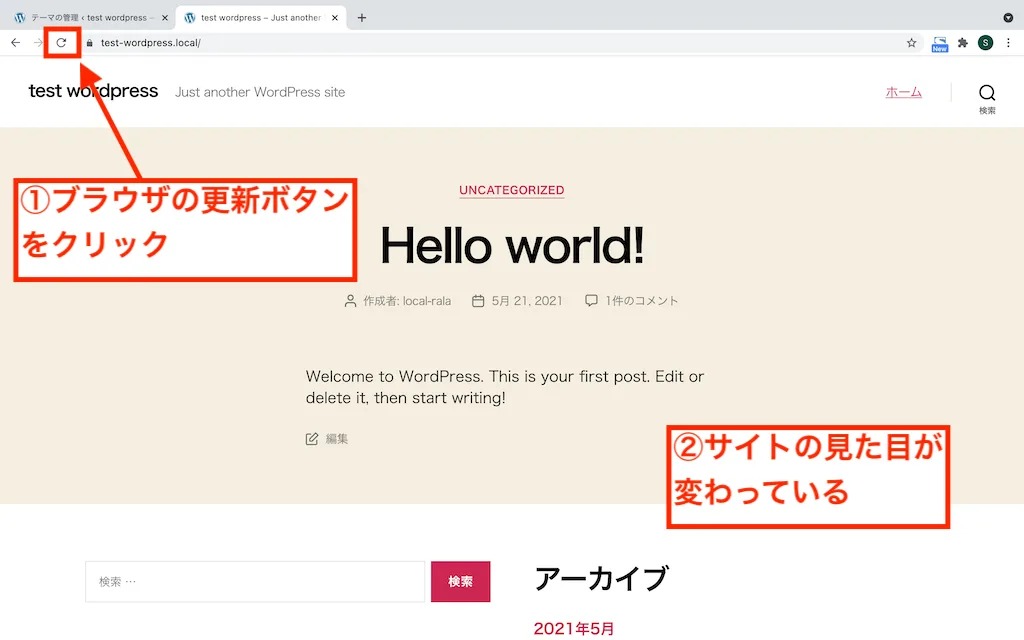Viewport: 1024px width, 640px height.
Task: Reload the page with refresh button
Action: (x=61, y=42)
